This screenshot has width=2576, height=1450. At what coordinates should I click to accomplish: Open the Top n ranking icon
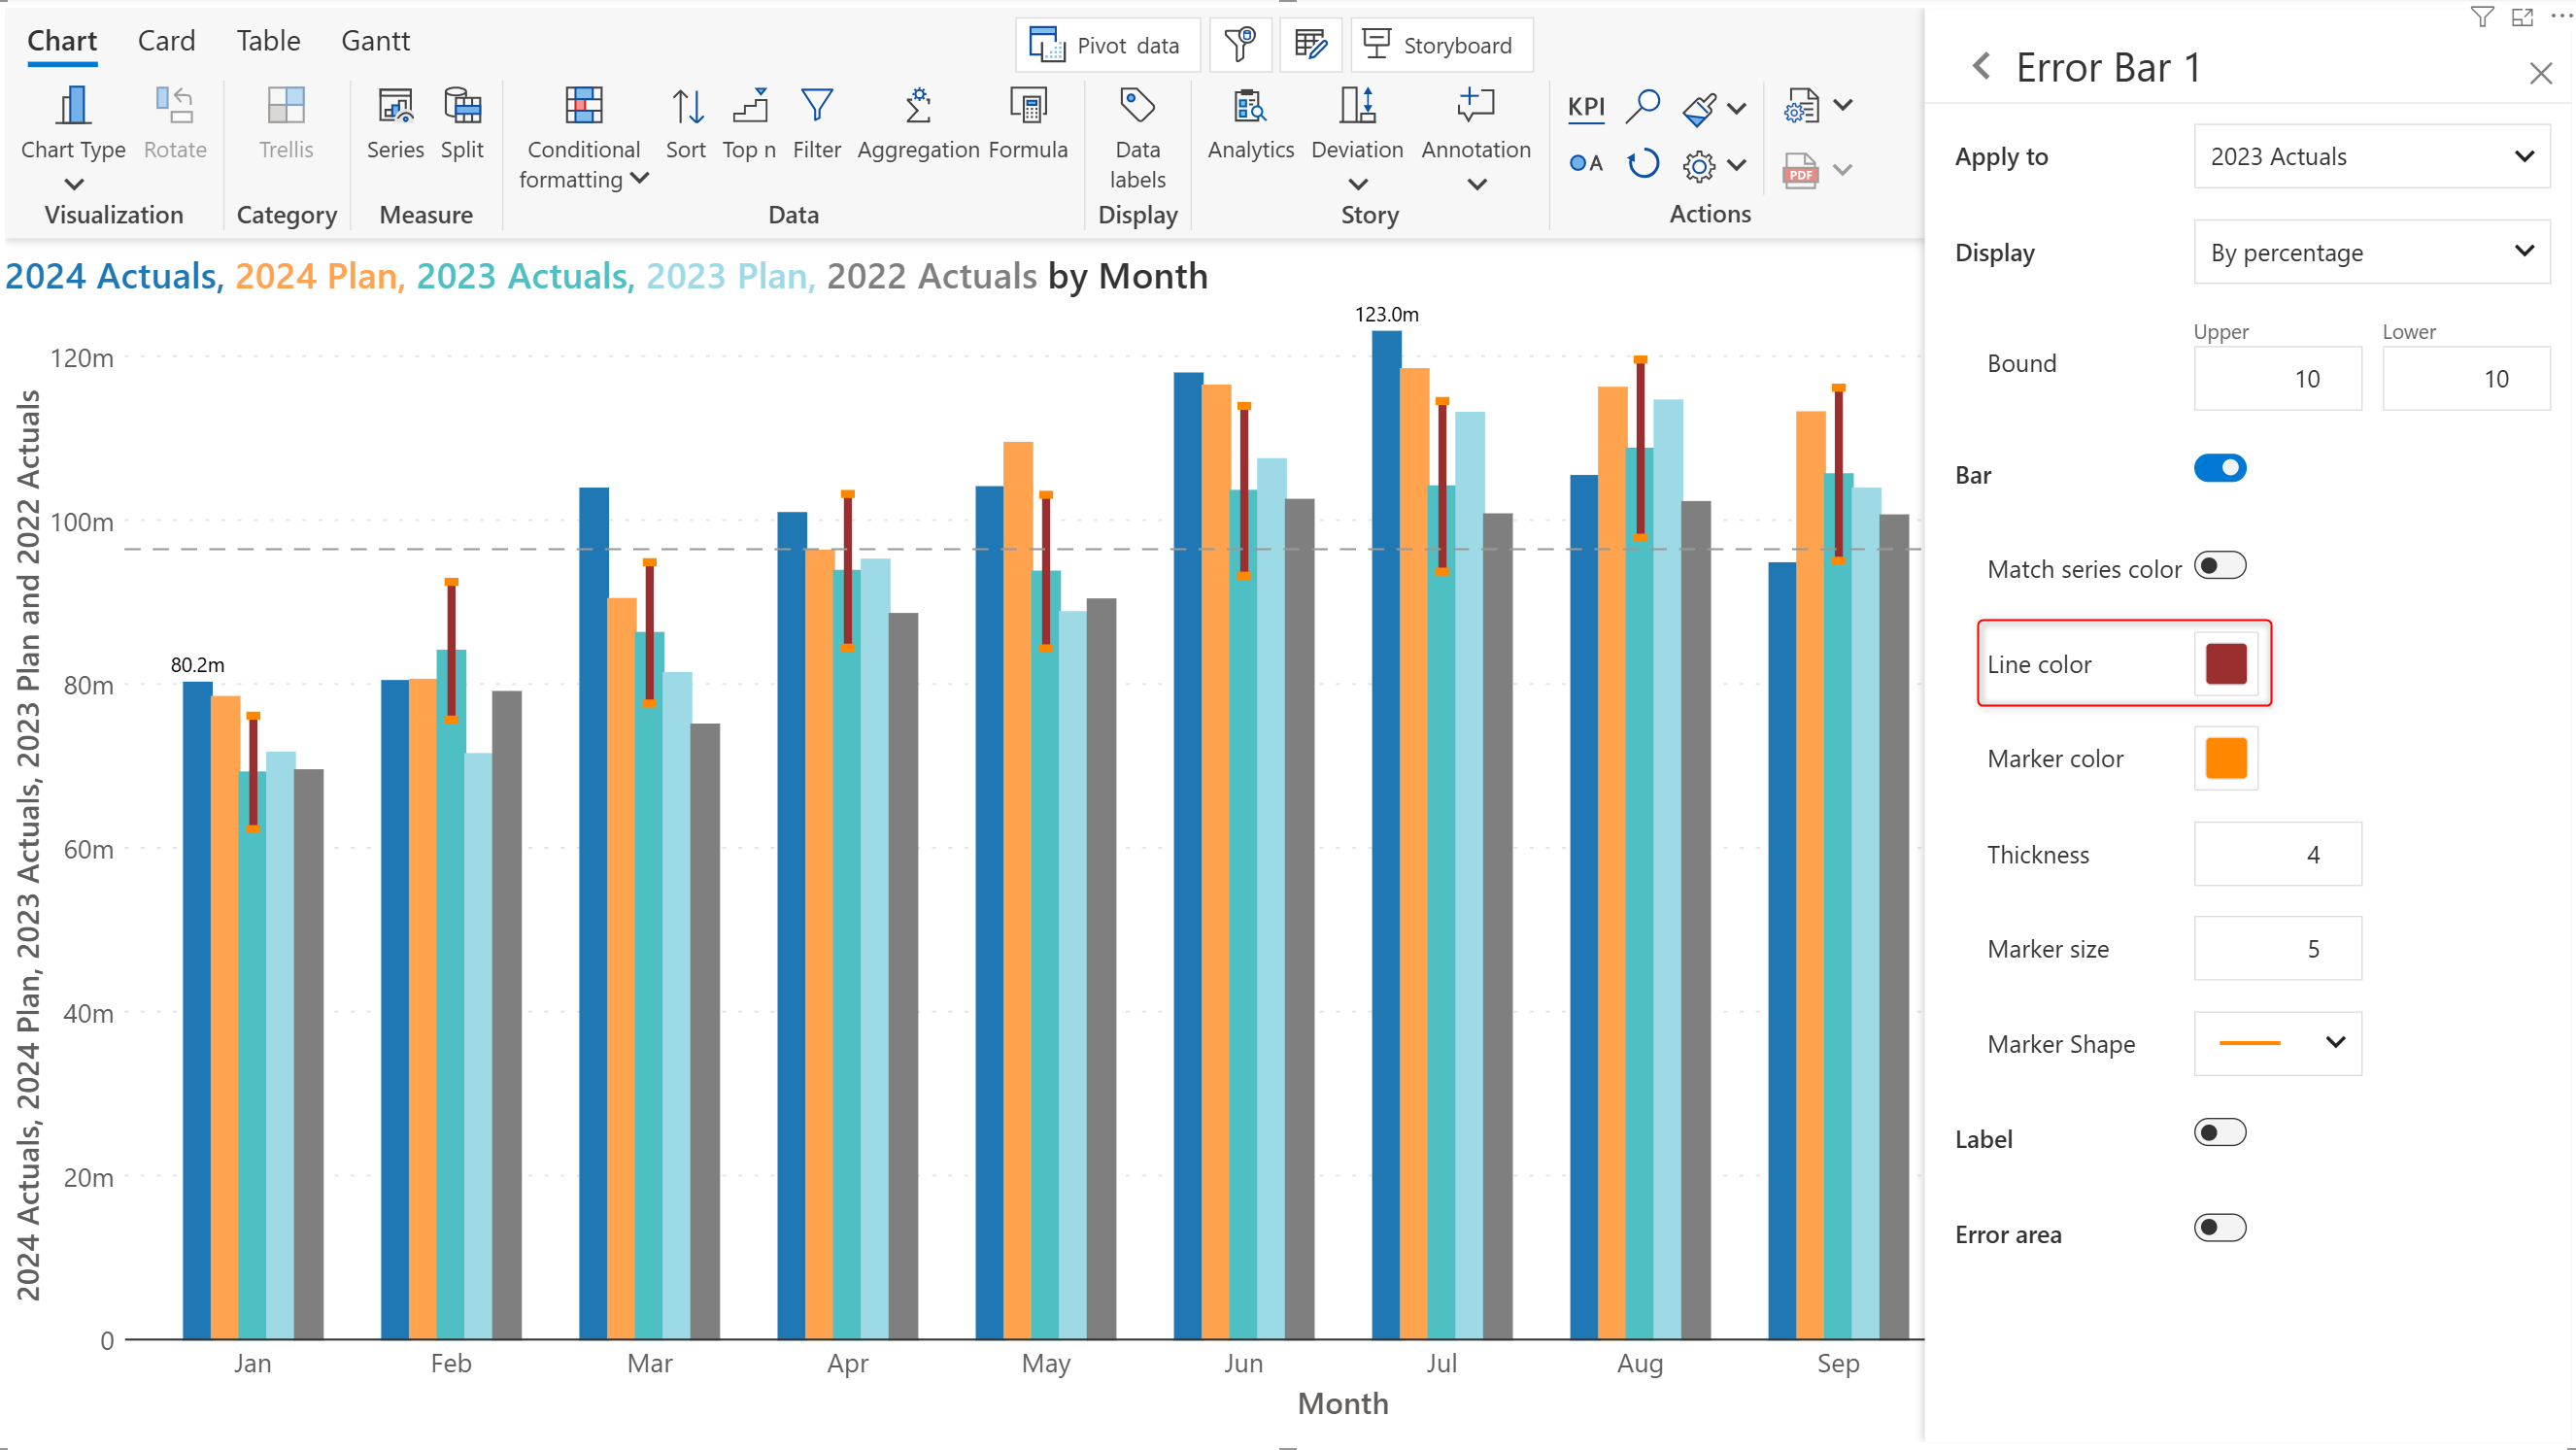coord(749,105)
